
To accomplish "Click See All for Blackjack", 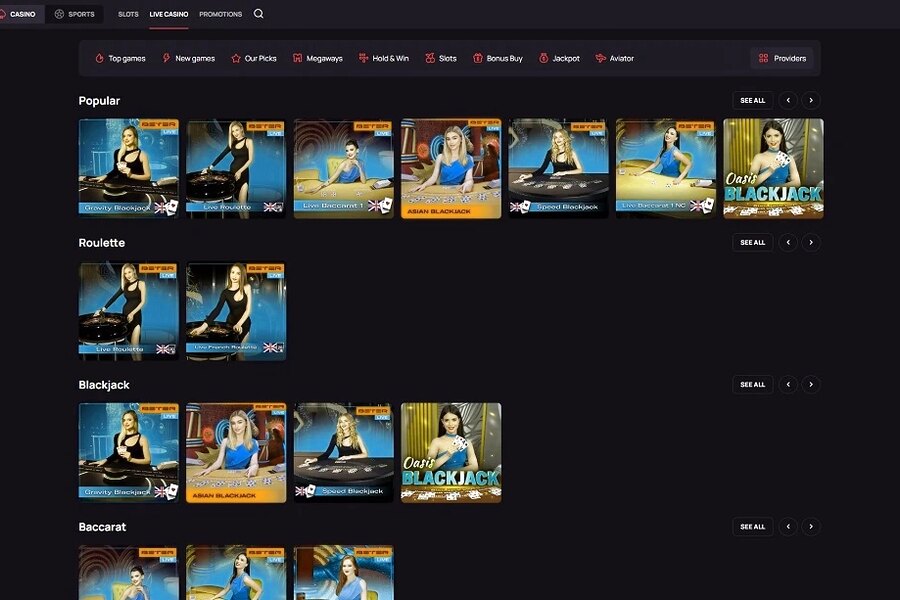I will [x=752, y=385].
